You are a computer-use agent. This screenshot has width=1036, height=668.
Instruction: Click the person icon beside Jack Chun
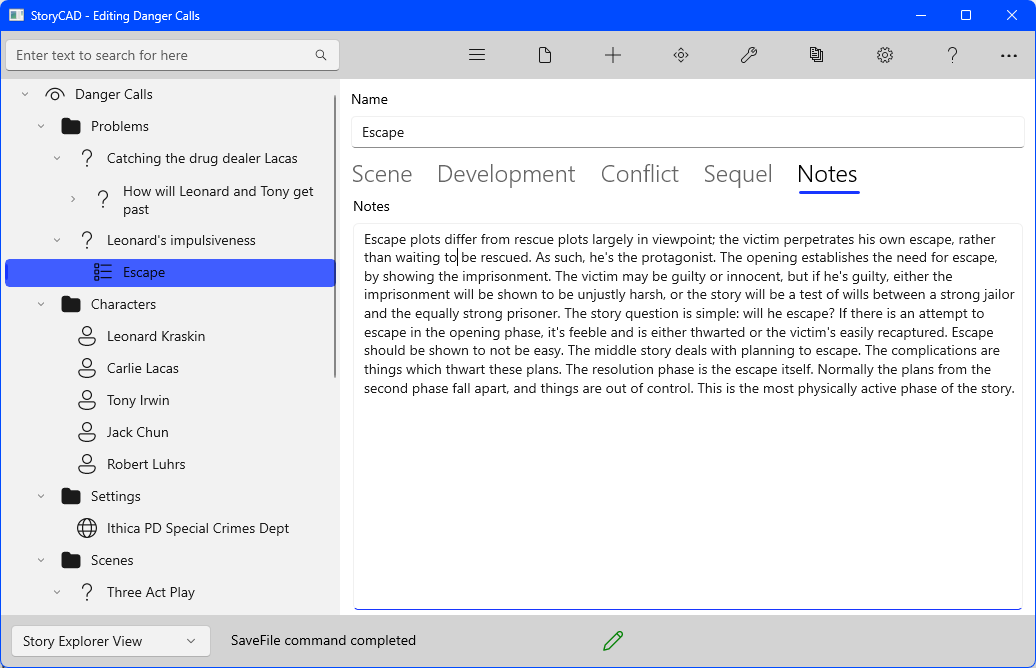tap(87, 432)
